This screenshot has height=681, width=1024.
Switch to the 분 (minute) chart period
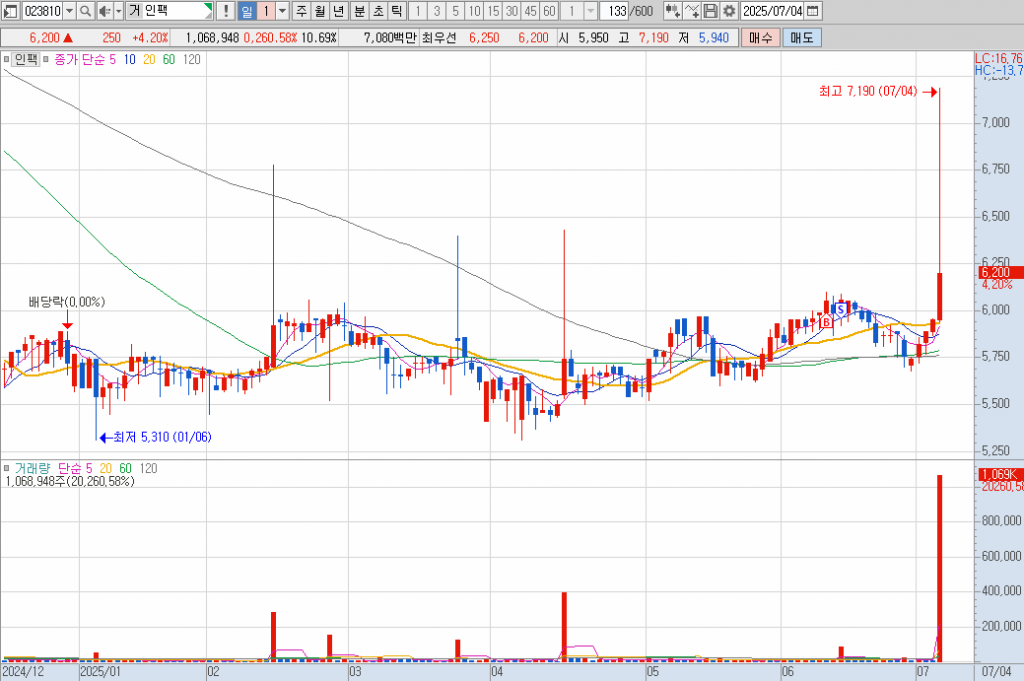pyautogui.click(x=359, y=11)
